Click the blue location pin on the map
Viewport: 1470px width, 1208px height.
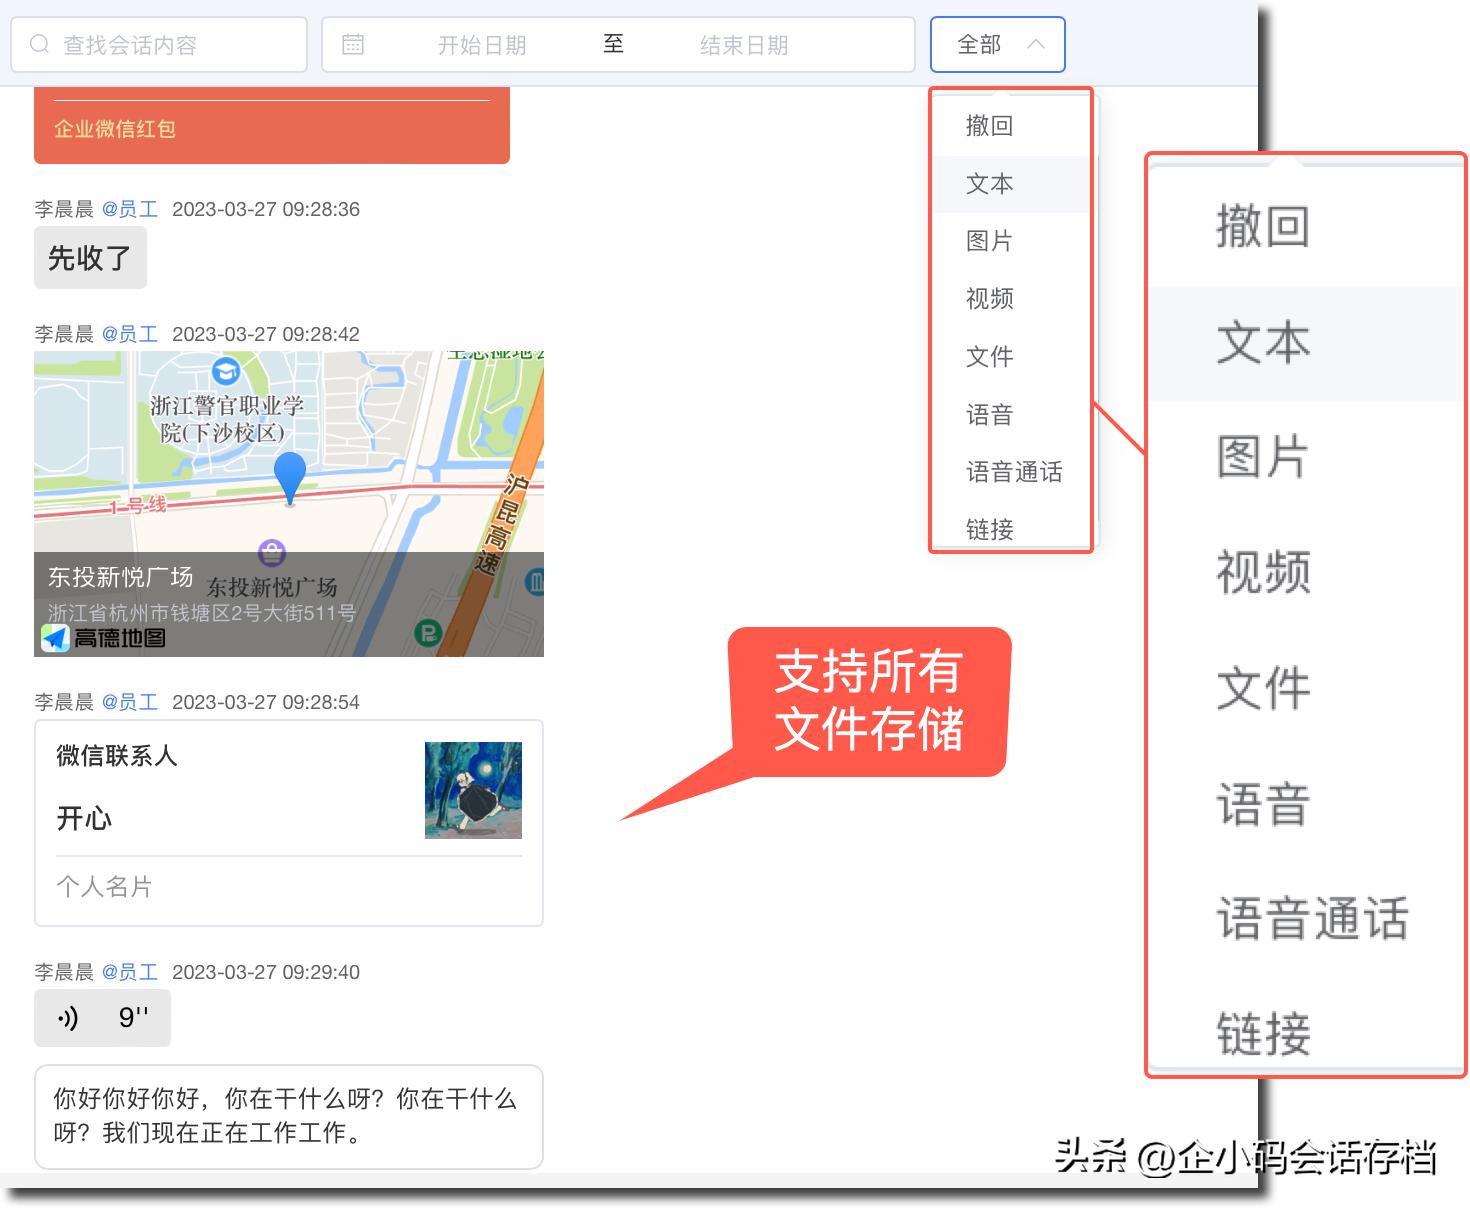(x=290, y=480)
